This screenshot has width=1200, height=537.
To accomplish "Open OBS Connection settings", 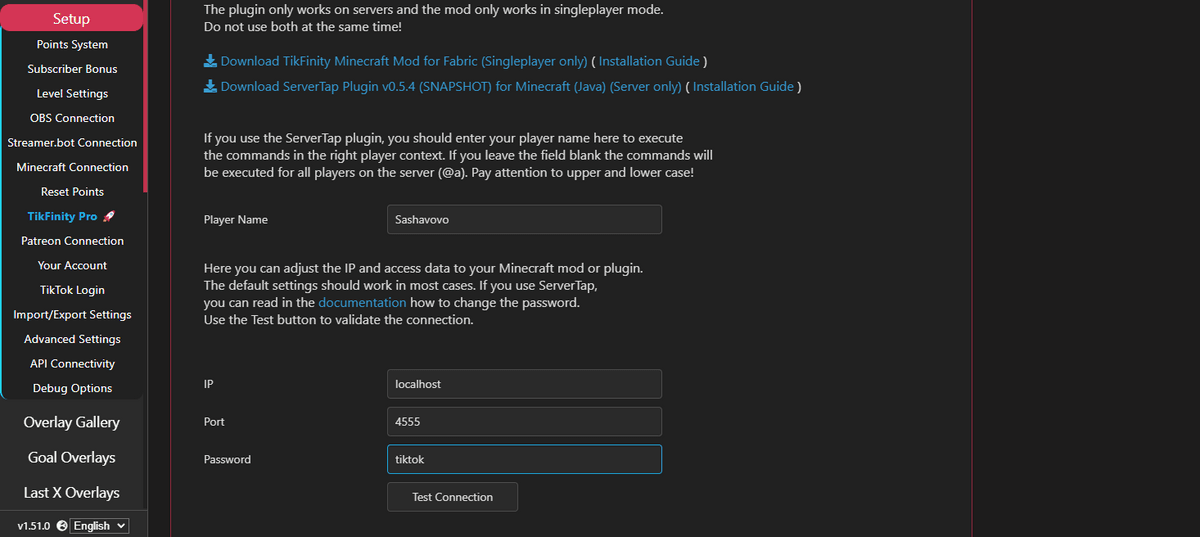I will point(72,118).
